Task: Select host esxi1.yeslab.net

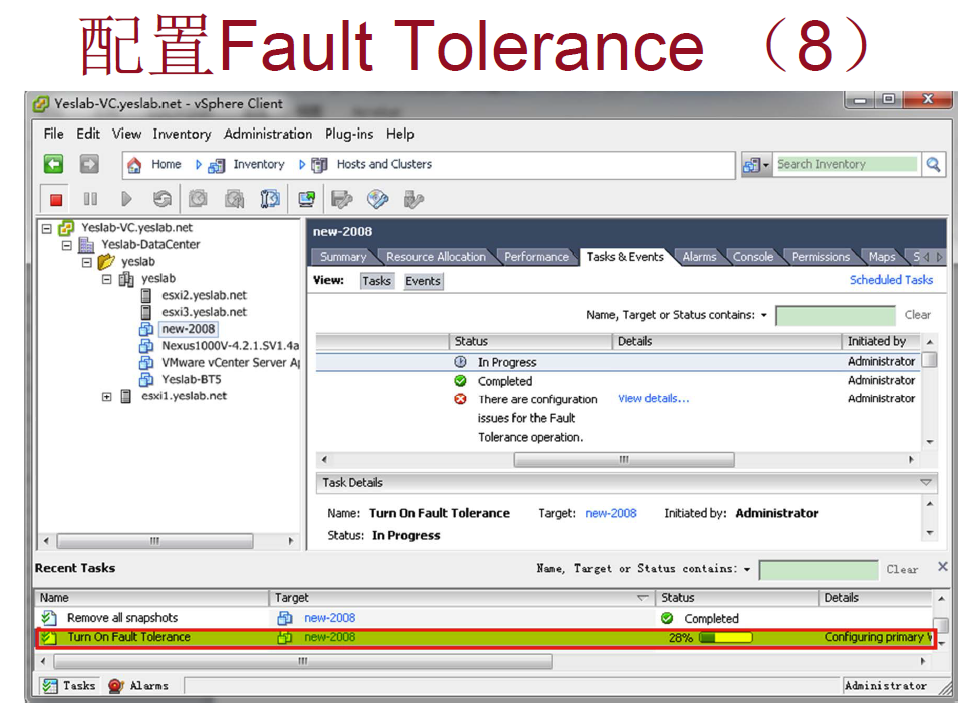Action: pos(184,396)
